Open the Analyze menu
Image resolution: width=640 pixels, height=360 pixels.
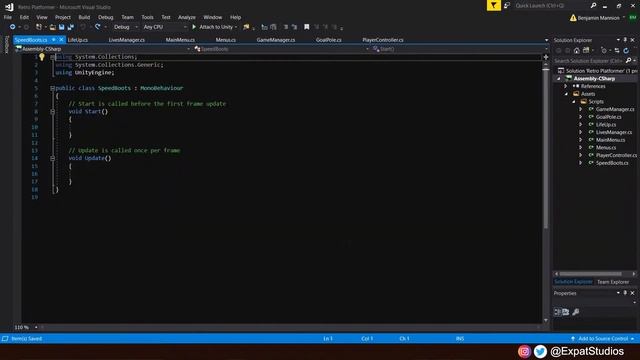(x=187, y=17)
